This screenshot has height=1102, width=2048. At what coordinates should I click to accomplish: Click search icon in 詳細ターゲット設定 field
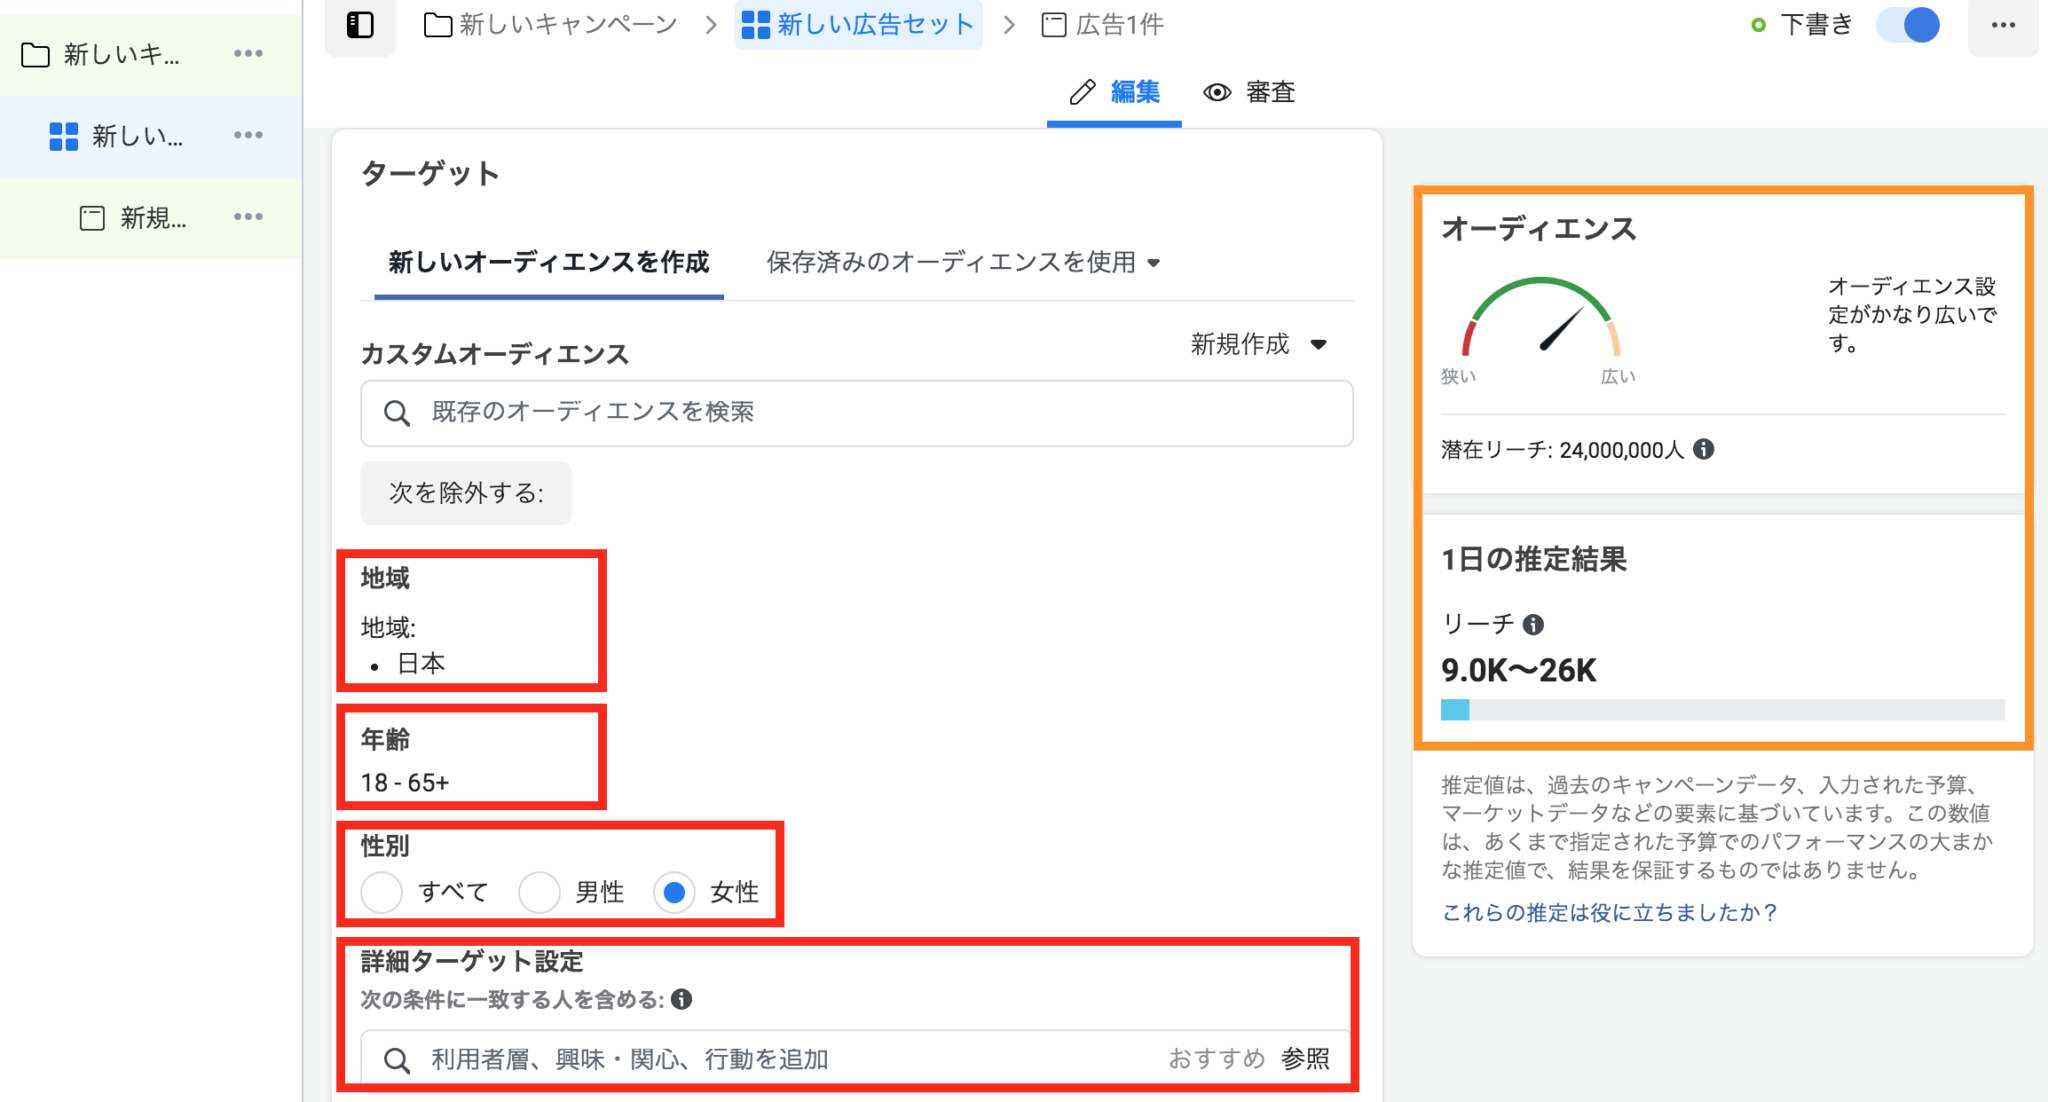pos(397,1061)
